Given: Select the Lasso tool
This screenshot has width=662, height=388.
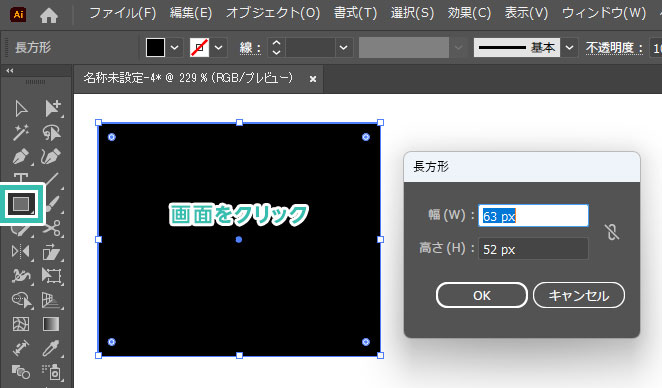Looking at the screenshot, I should tap(52, 133).
